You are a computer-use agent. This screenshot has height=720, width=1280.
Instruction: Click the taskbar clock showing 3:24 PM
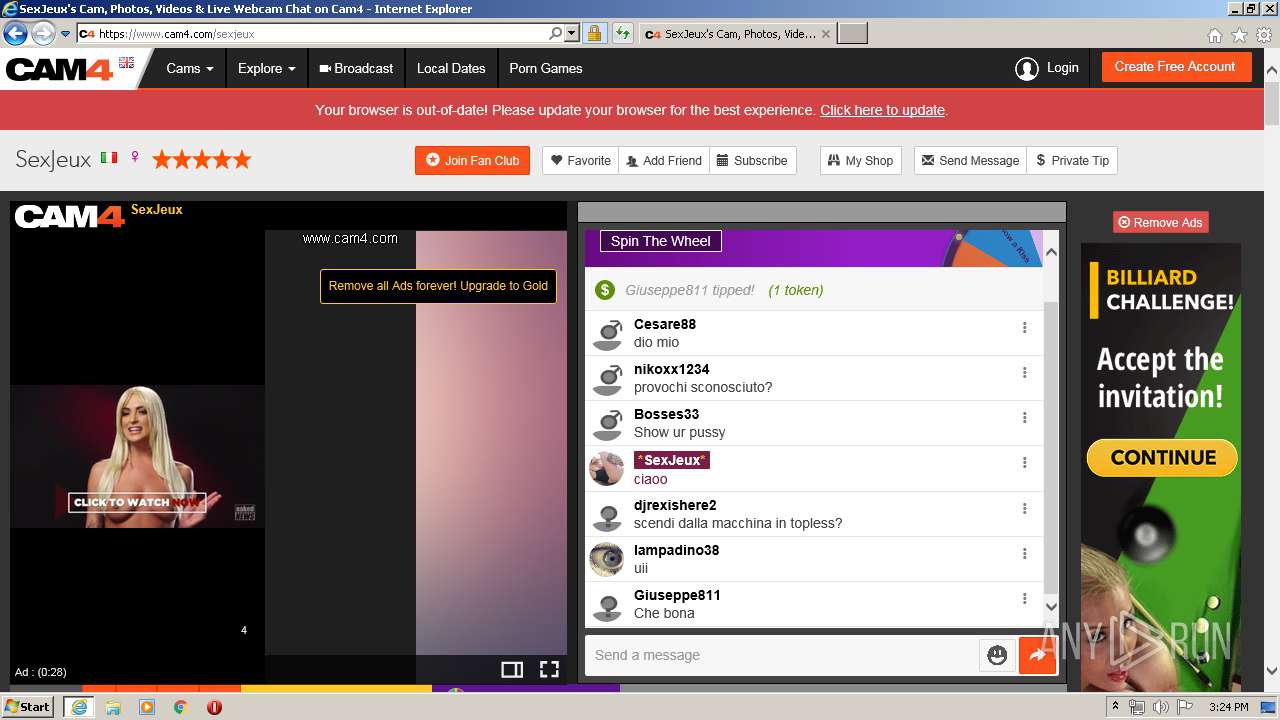(1228, 707)
